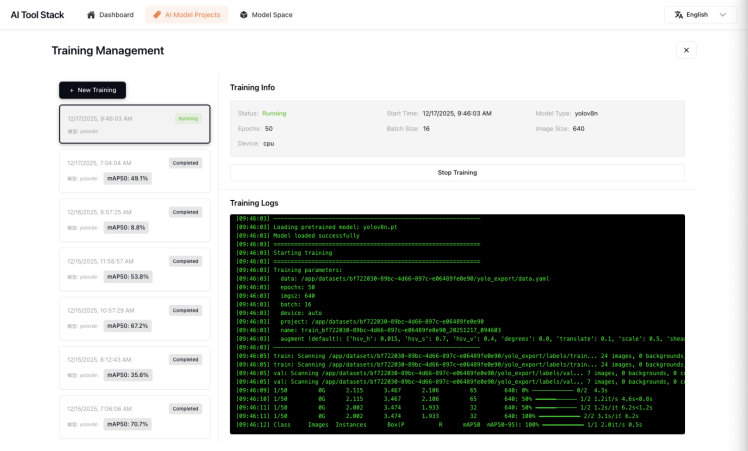Click the Model Space cube icon
This screenshot has height=451, width=748.
tap(244, 15)
